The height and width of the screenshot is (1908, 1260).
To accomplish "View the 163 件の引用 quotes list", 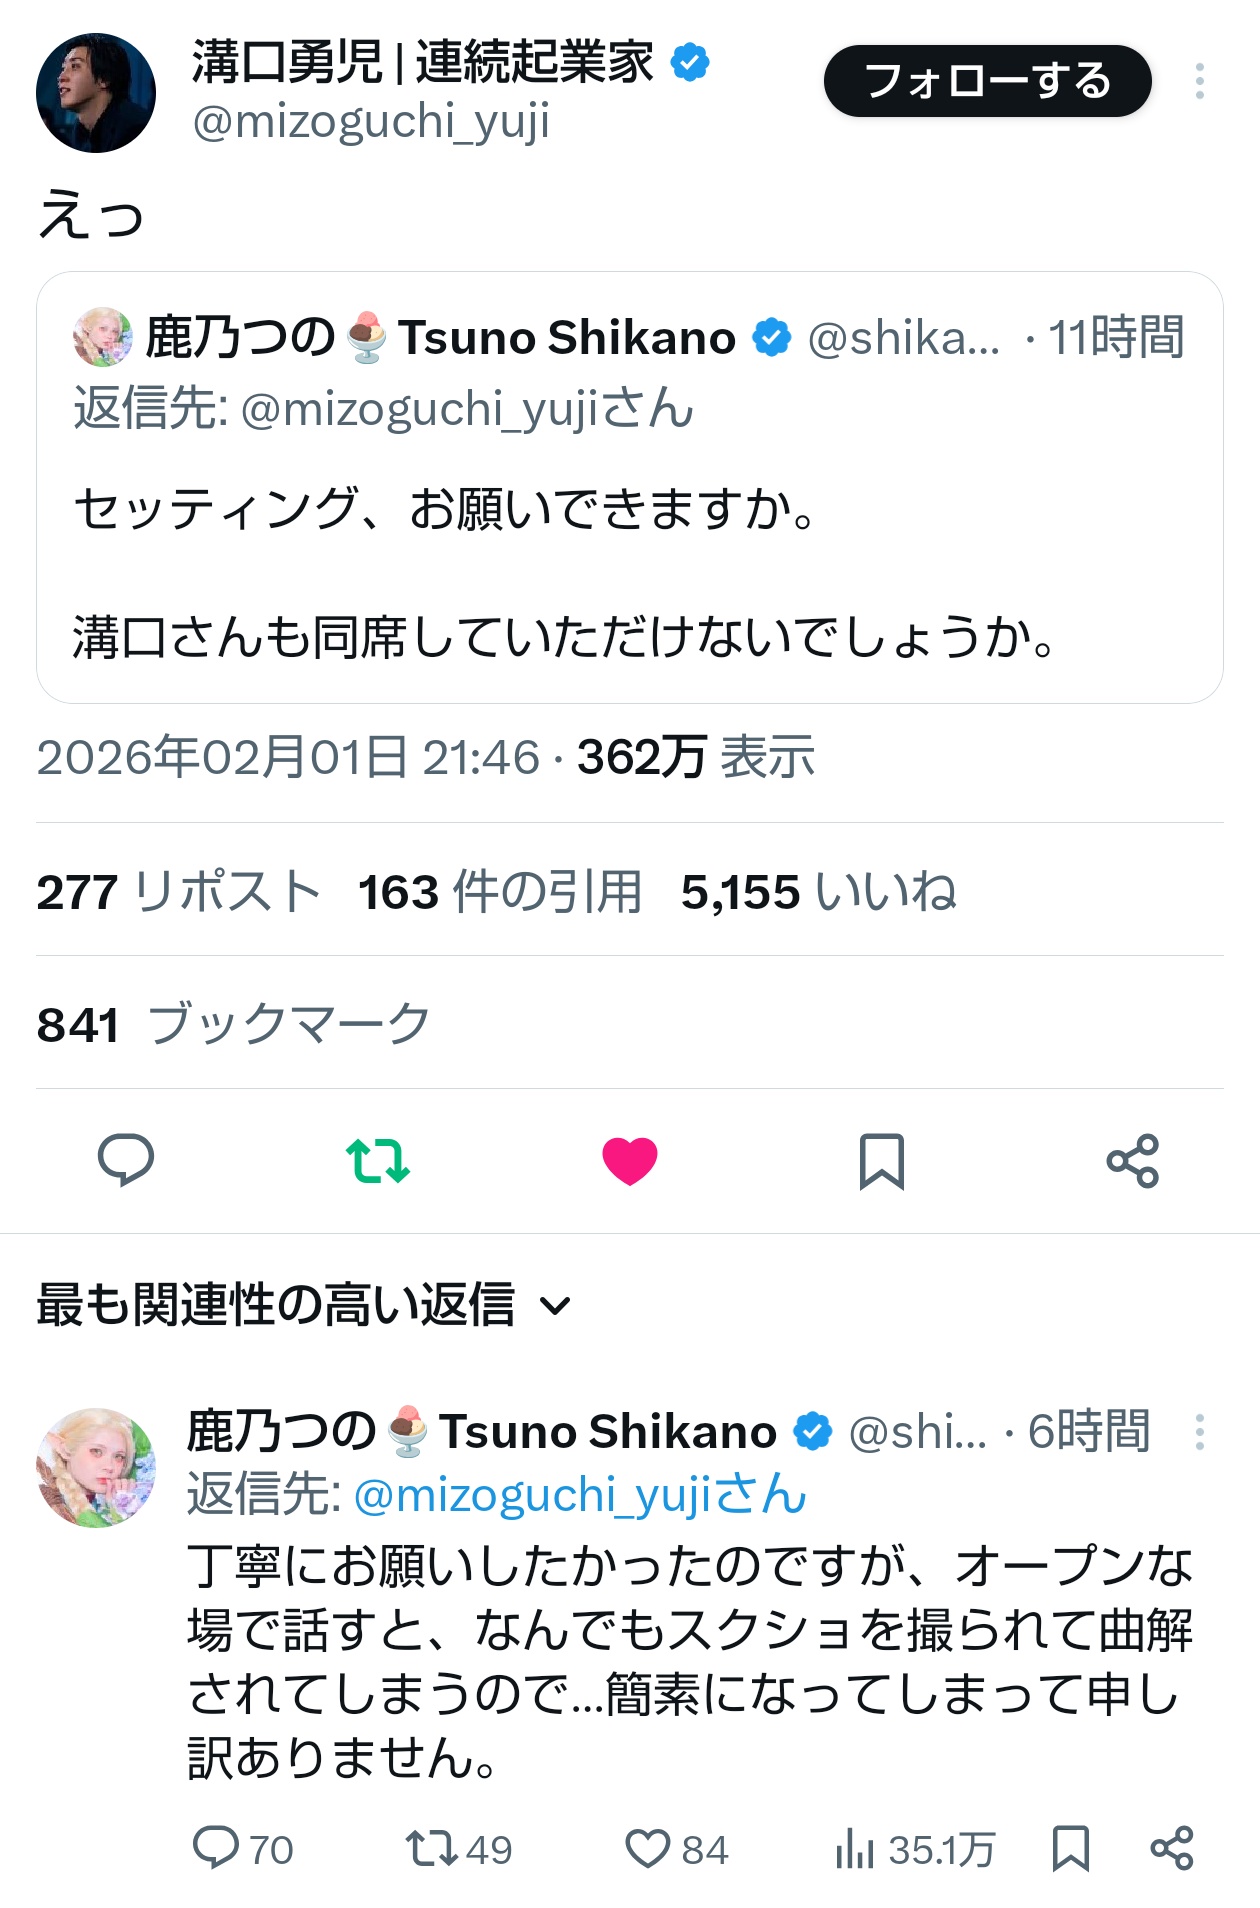I will tap(500, 891).
